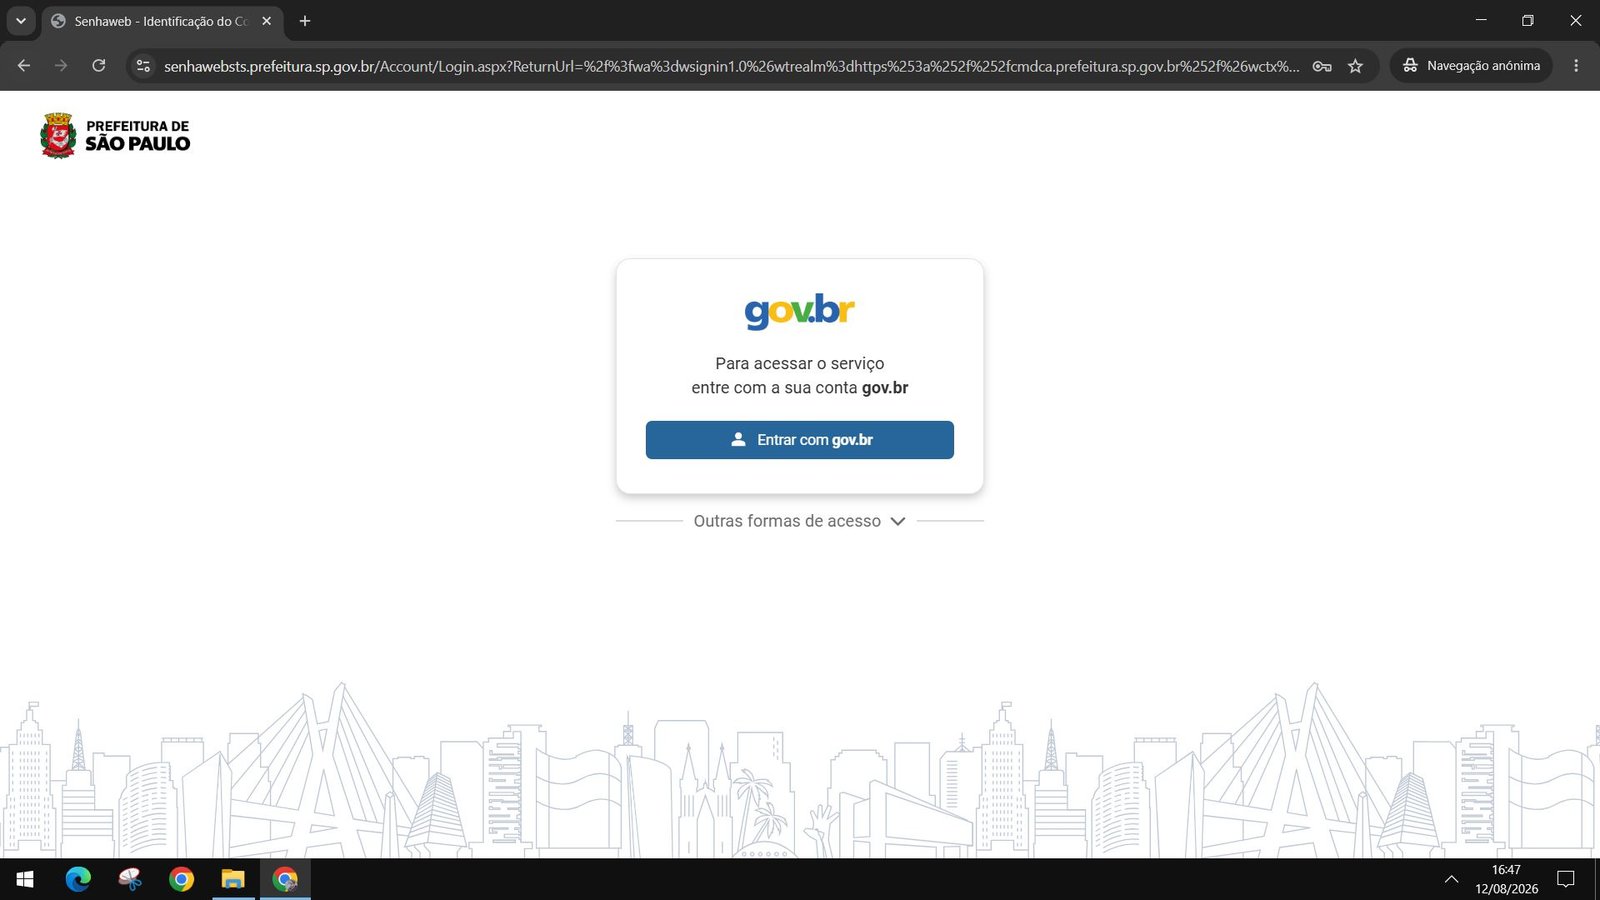Click the Entrar com gov.br button
The width and height of the screenshot is (1600, 900).
click(x=799, y=440)
